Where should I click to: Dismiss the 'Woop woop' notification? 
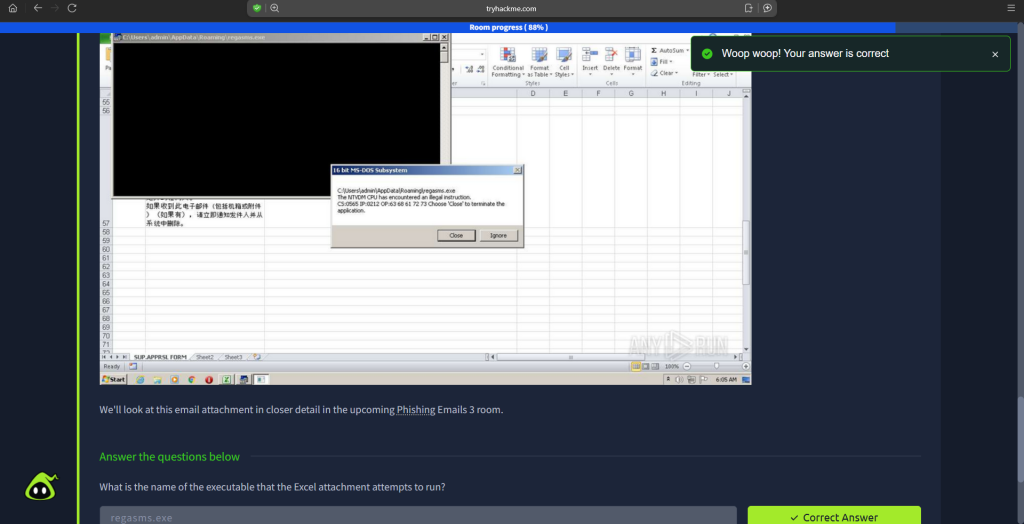995,54
